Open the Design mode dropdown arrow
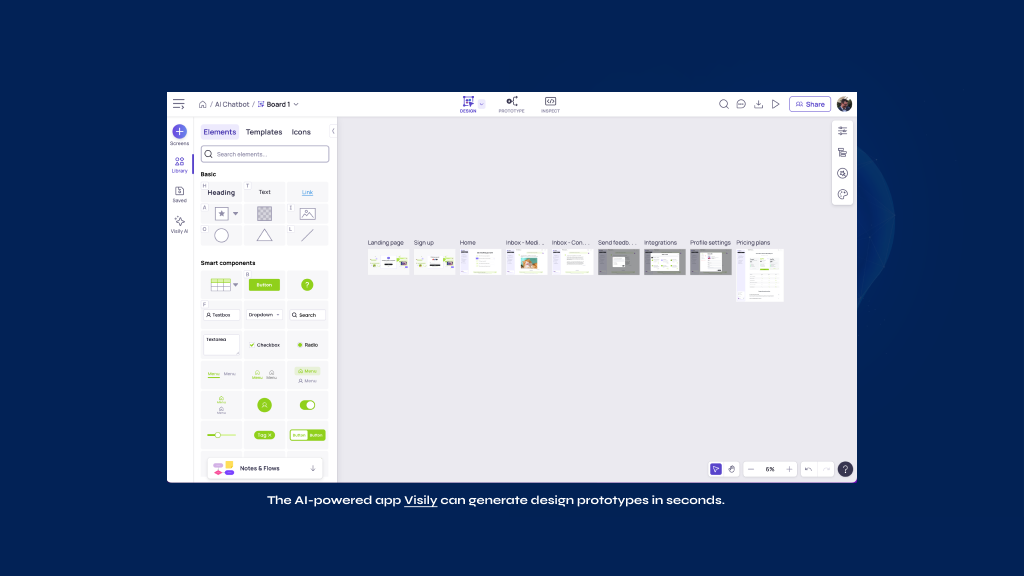 click(x=481, y=103)
